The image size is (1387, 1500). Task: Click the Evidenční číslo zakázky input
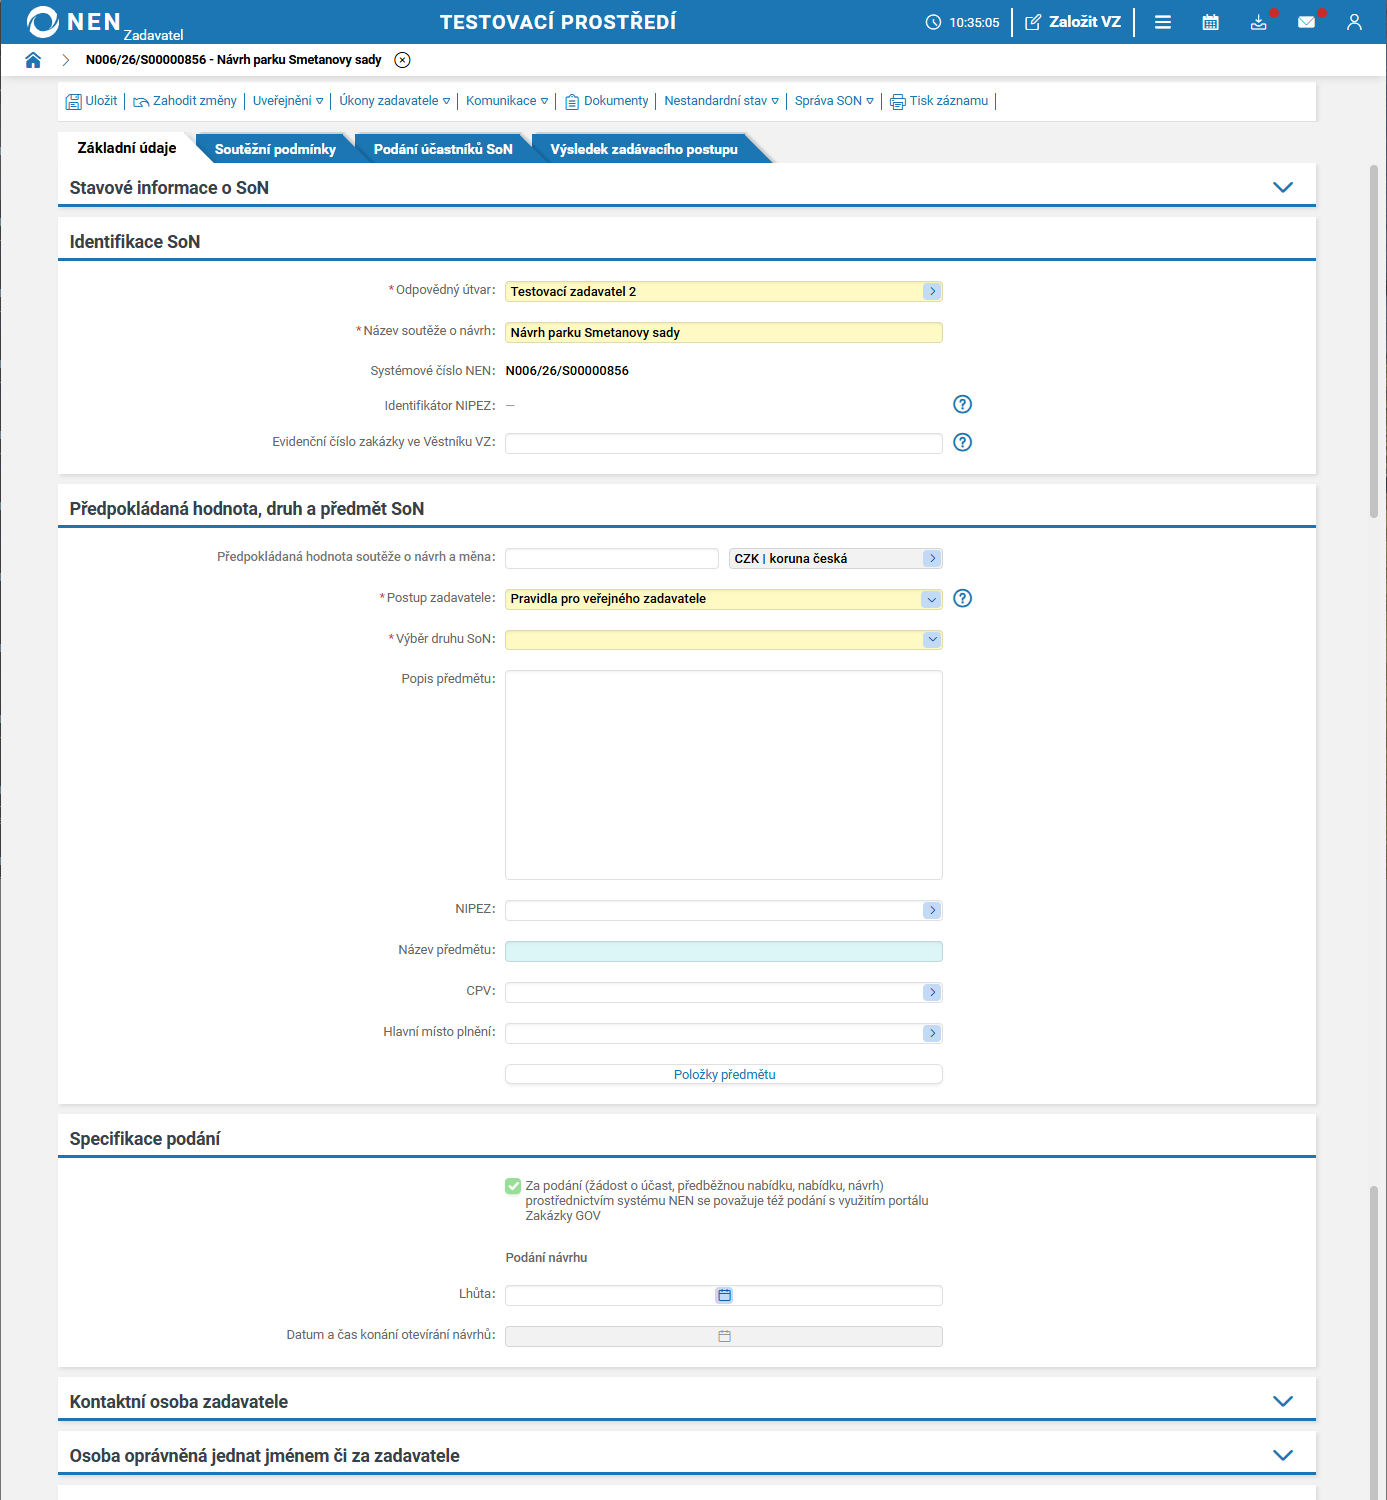pyautogui.click(x=724, y=443)
